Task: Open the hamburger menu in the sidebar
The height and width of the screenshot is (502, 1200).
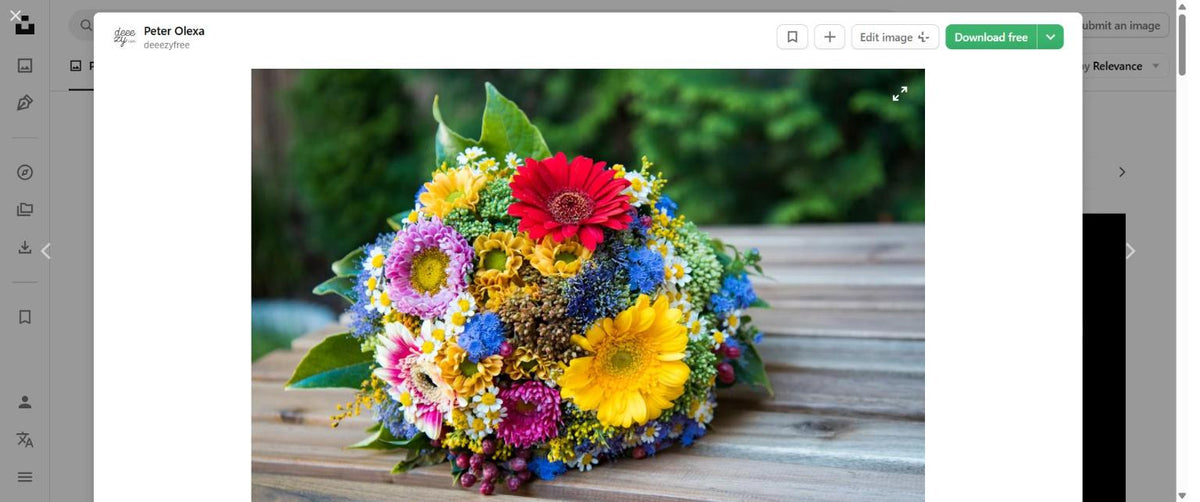Action: click(x=25, y=477)
